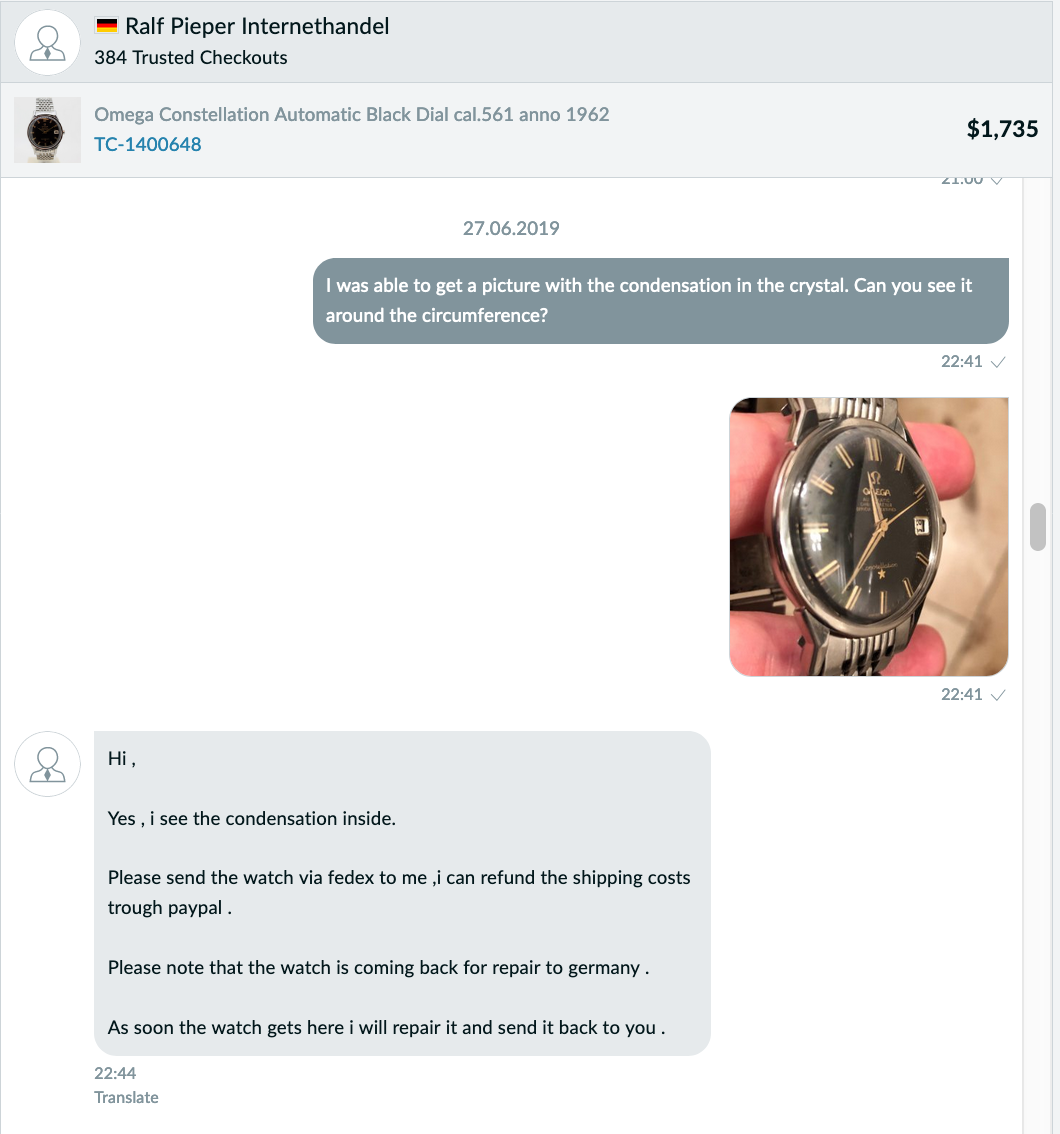1060x1134 pixels.
Task: Open the Omega watch listing thumbnail
Action: [x=48, y=130]
